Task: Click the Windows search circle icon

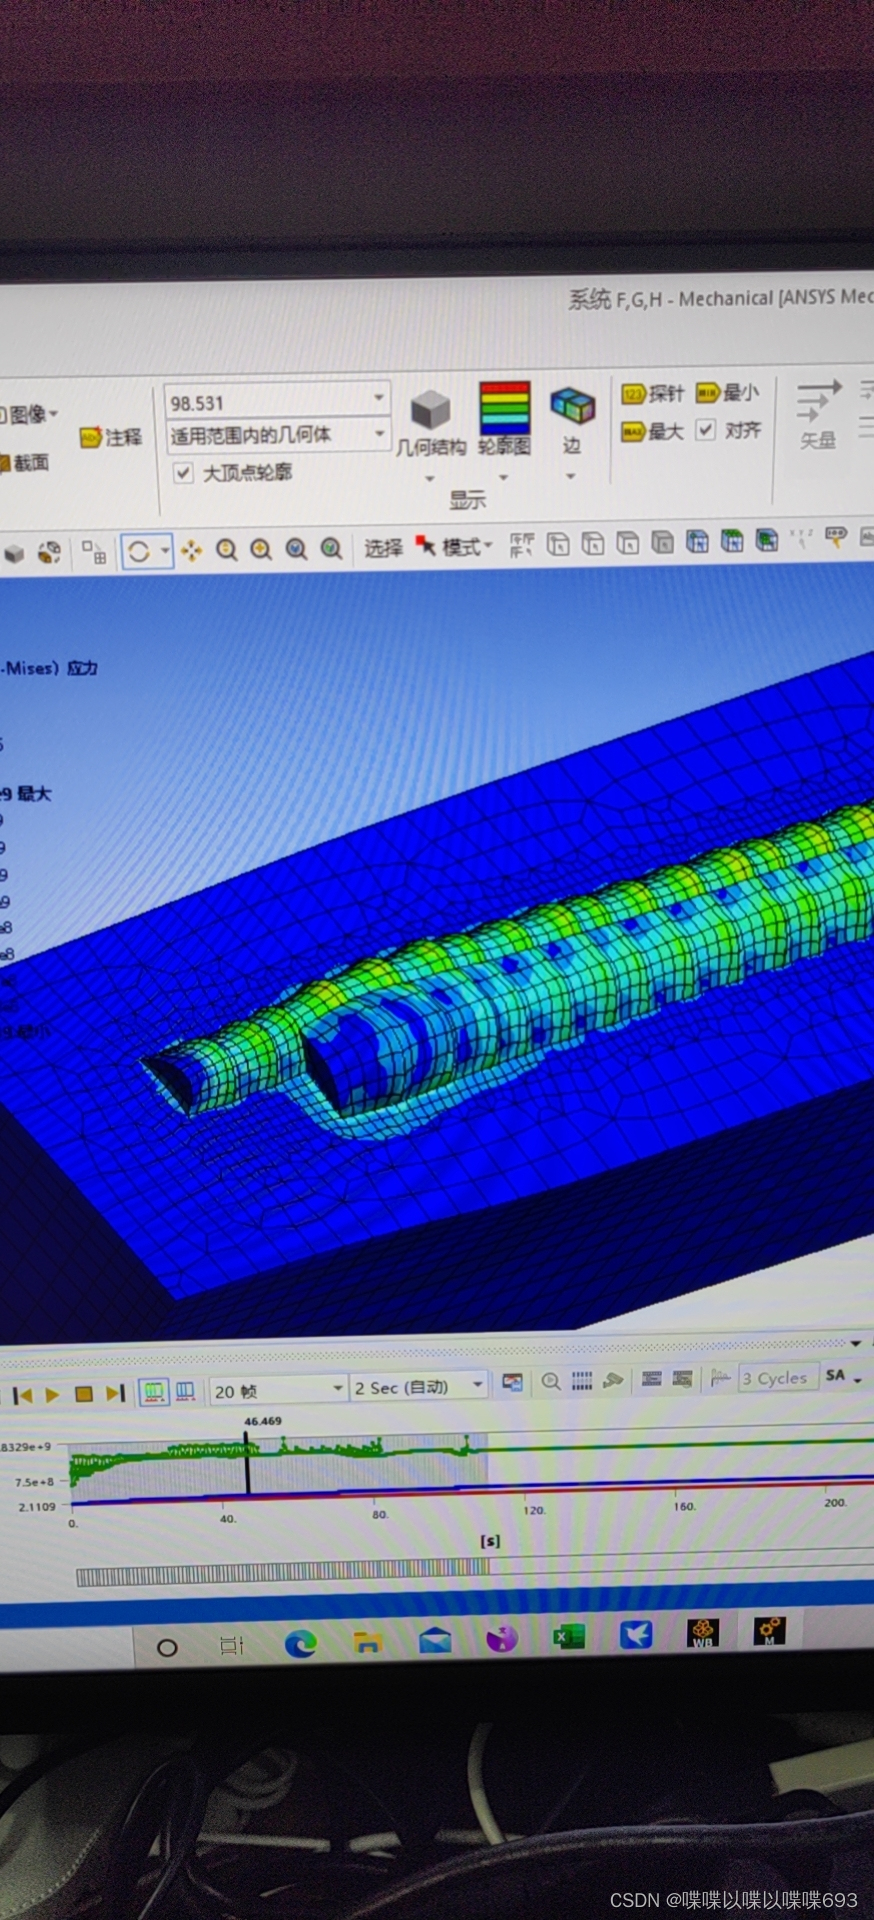Action: (x=167, y=1647)
